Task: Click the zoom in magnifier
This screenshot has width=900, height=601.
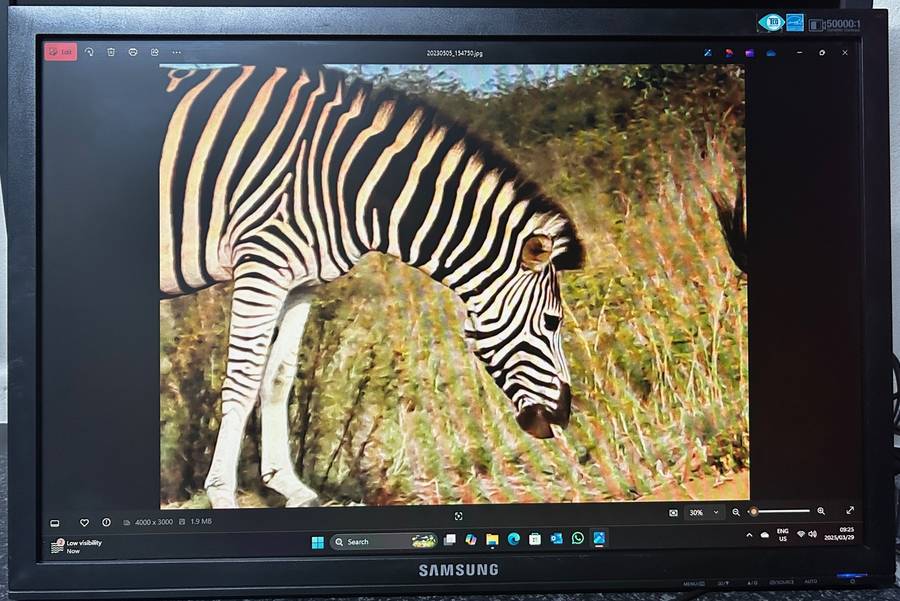Action: 821,511
